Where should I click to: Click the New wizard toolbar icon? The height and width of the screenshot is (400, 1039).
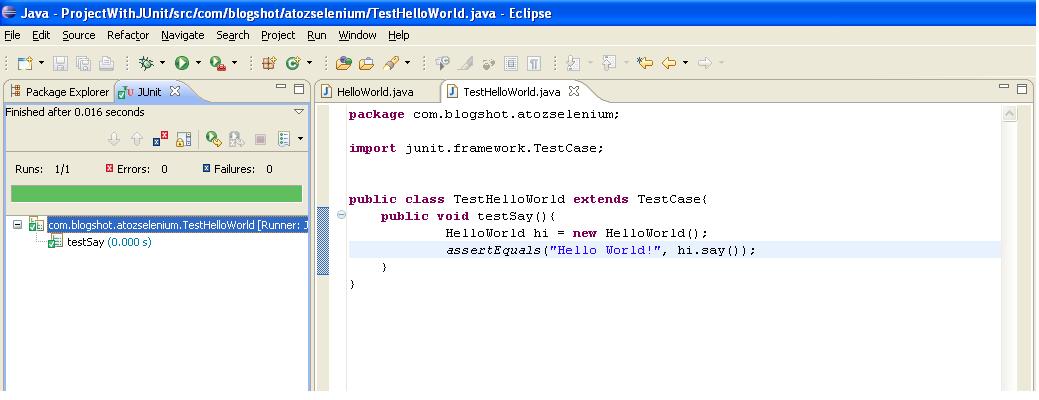coord(24,64)
